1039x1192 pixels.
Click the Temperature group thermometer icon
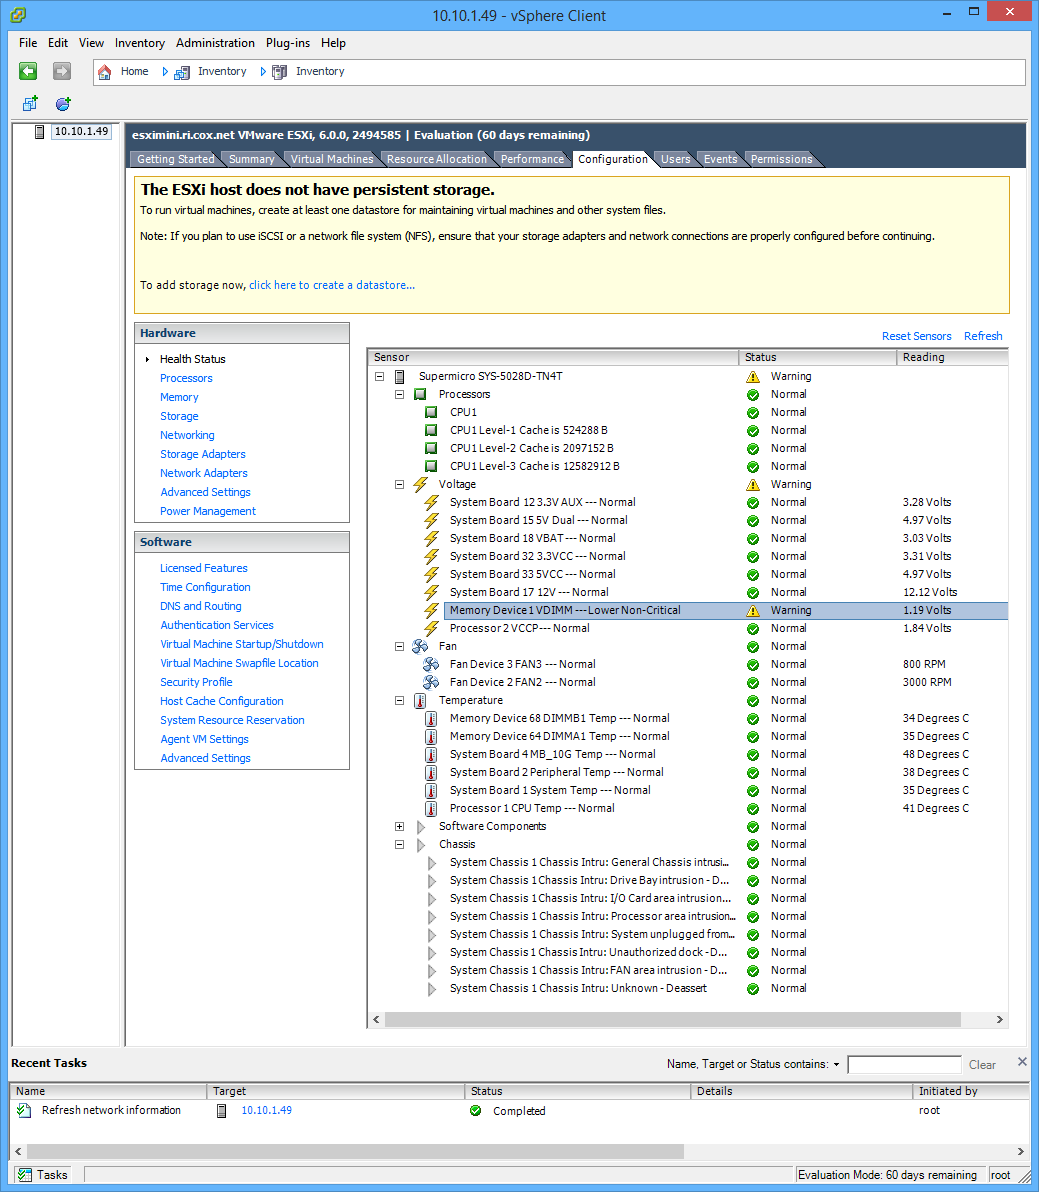coord(420,700)
